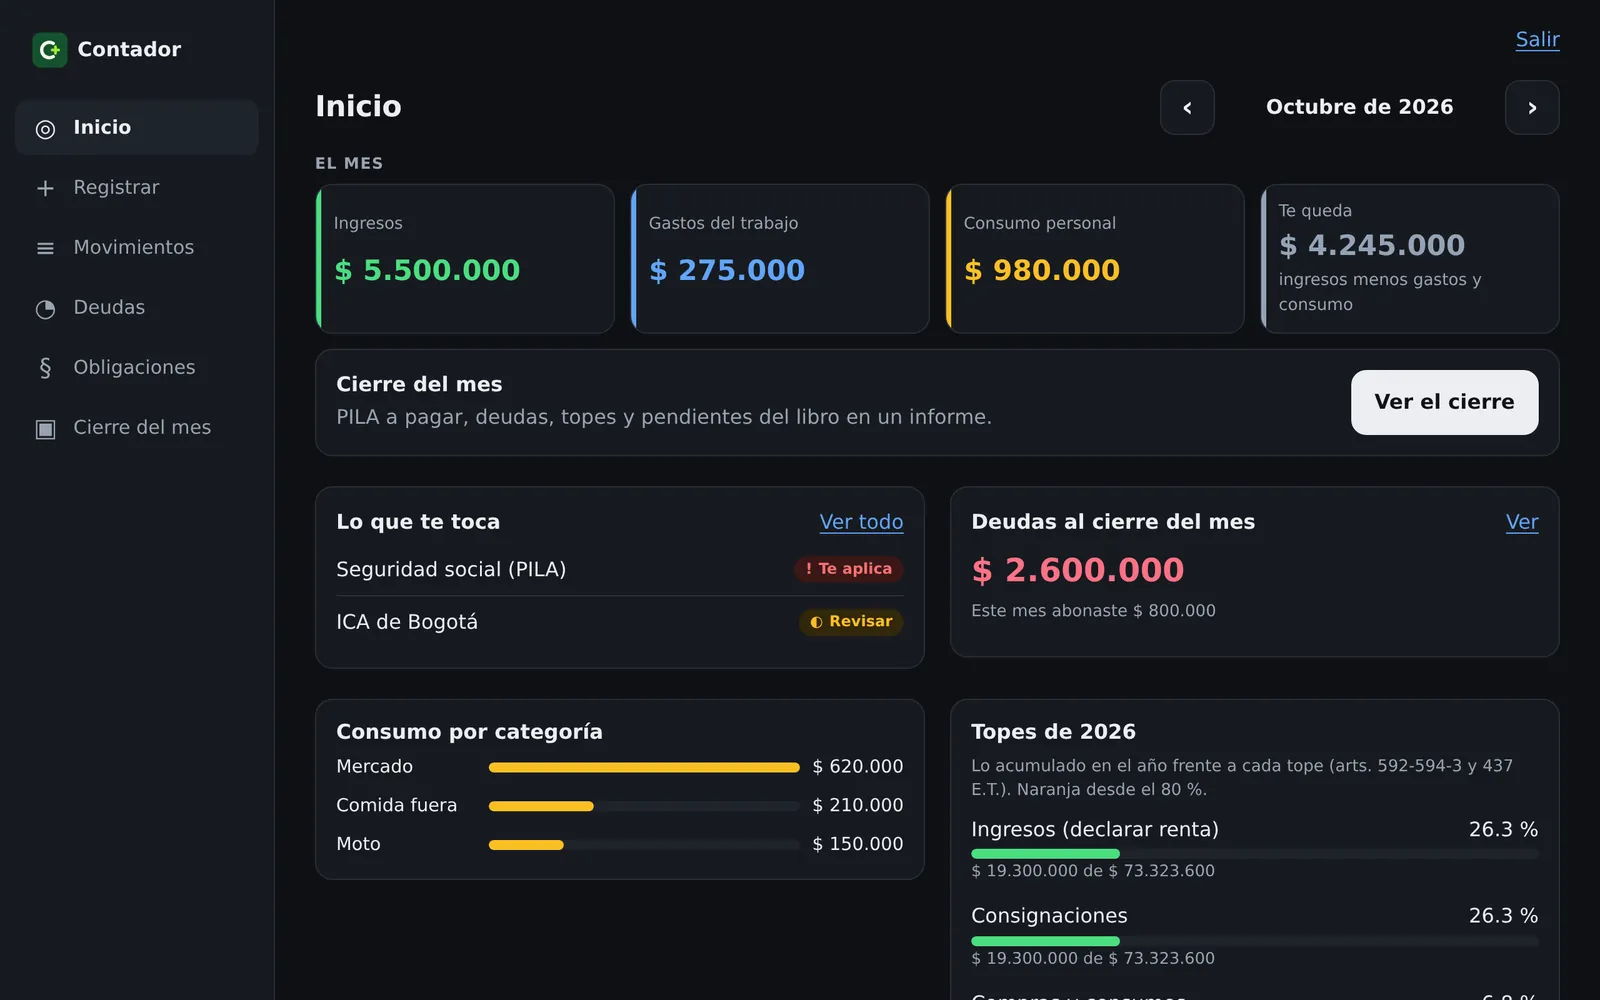1600x1000 pixels.
Task: Click the Inicio target icon in sidebar
Action: 45,129
